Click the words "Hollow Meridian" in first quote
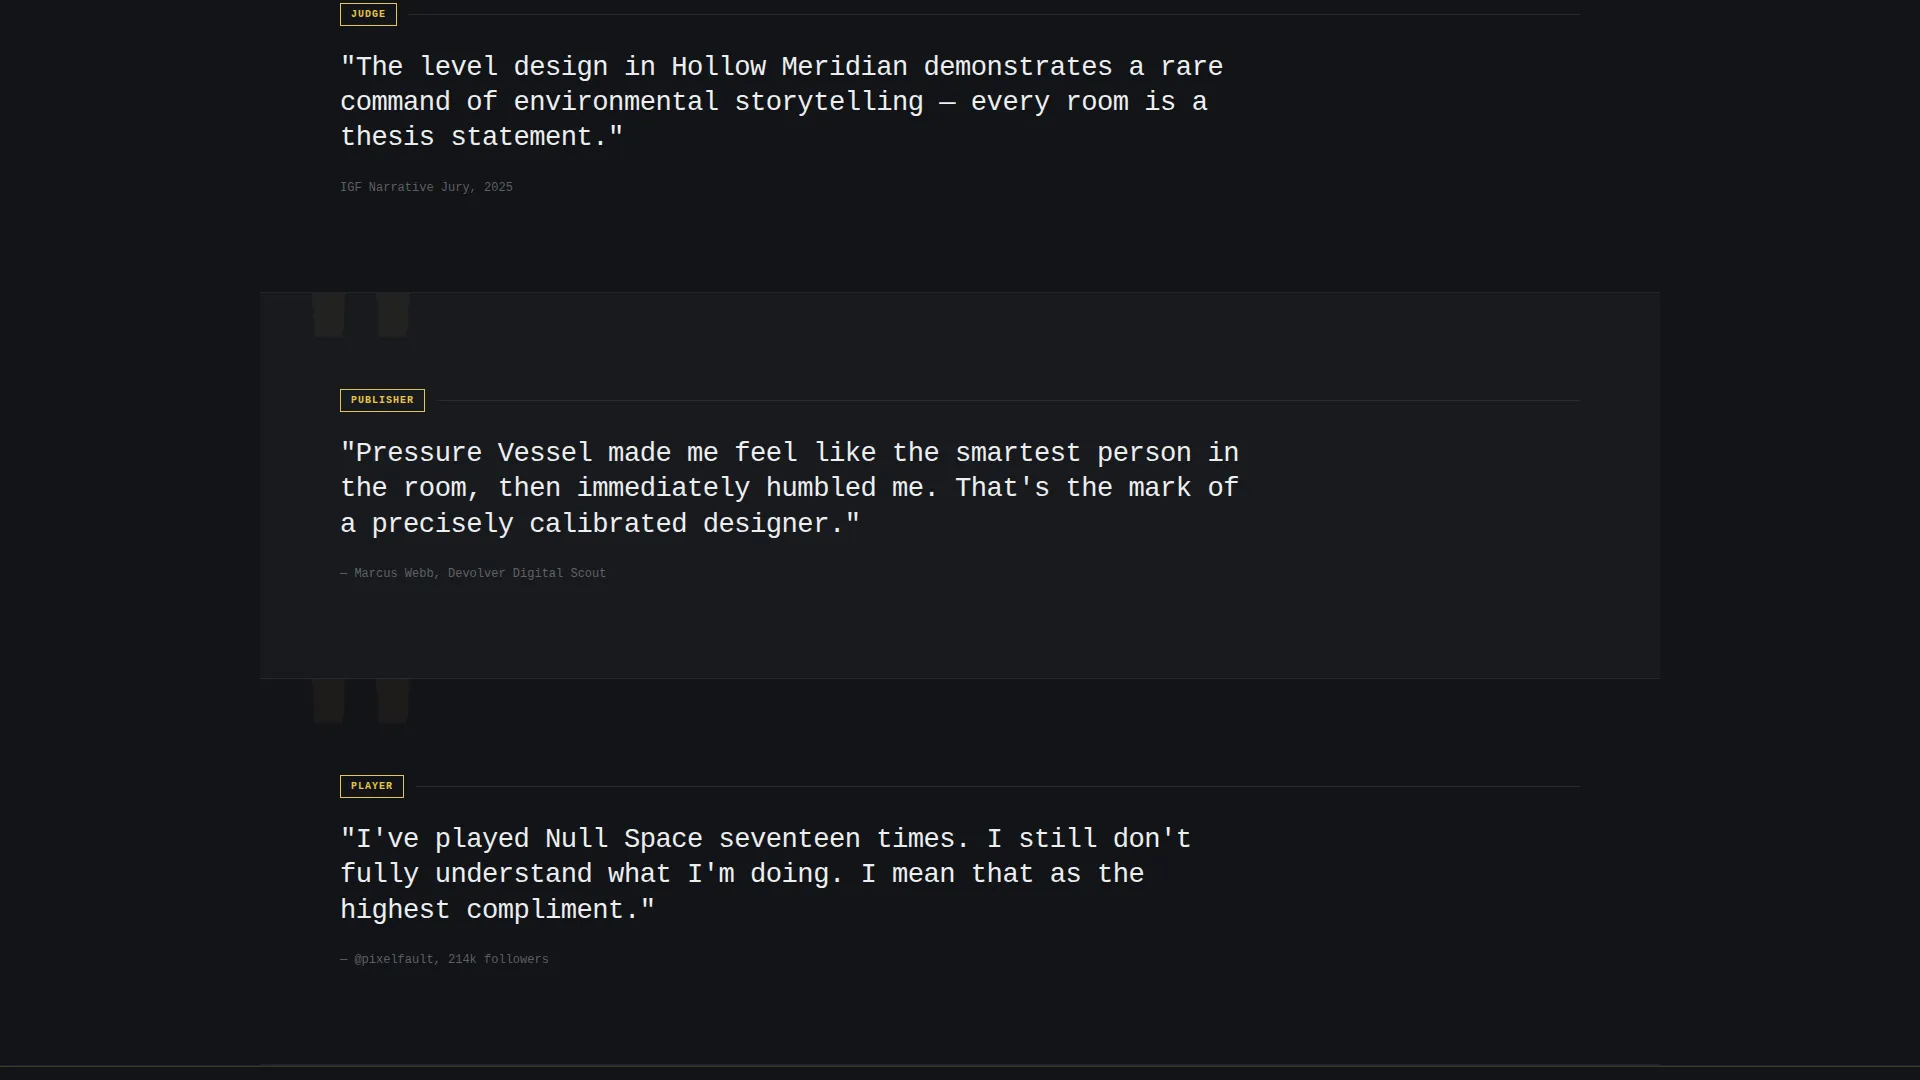1920x1080 pixels. [789, 67]
